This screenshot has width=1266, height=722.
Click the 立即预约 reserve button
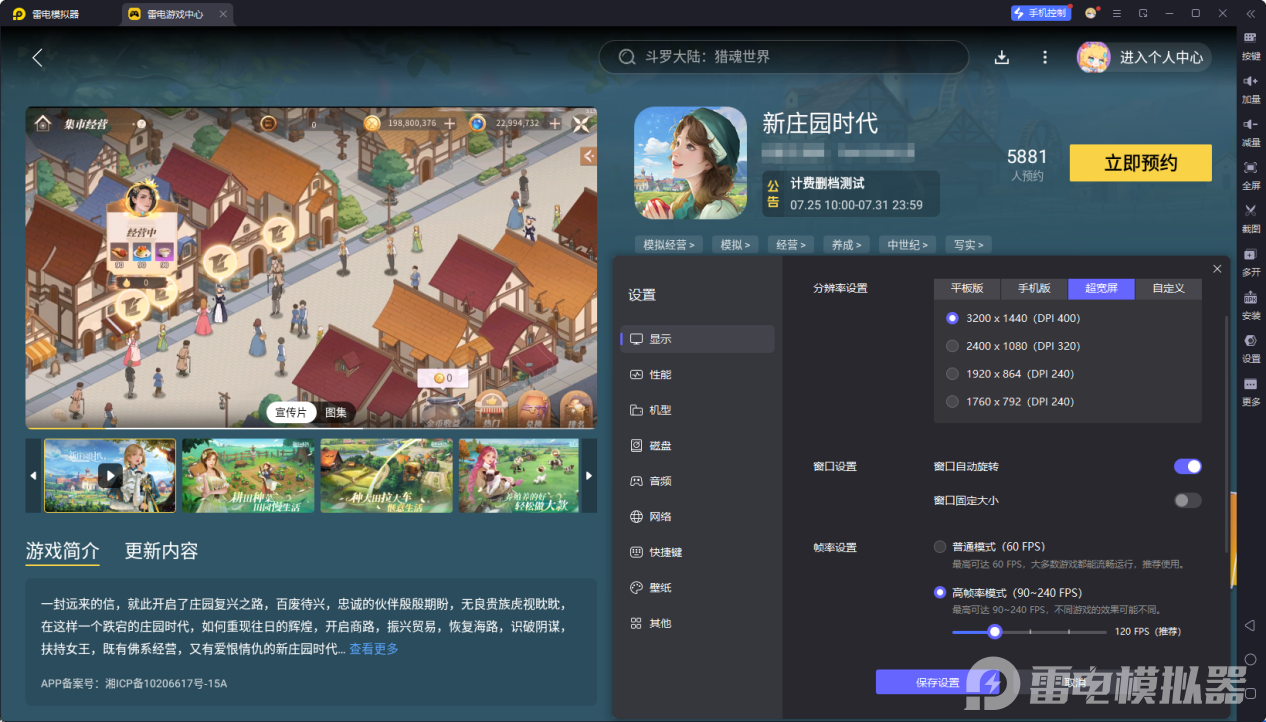(x=1140, y=163)
